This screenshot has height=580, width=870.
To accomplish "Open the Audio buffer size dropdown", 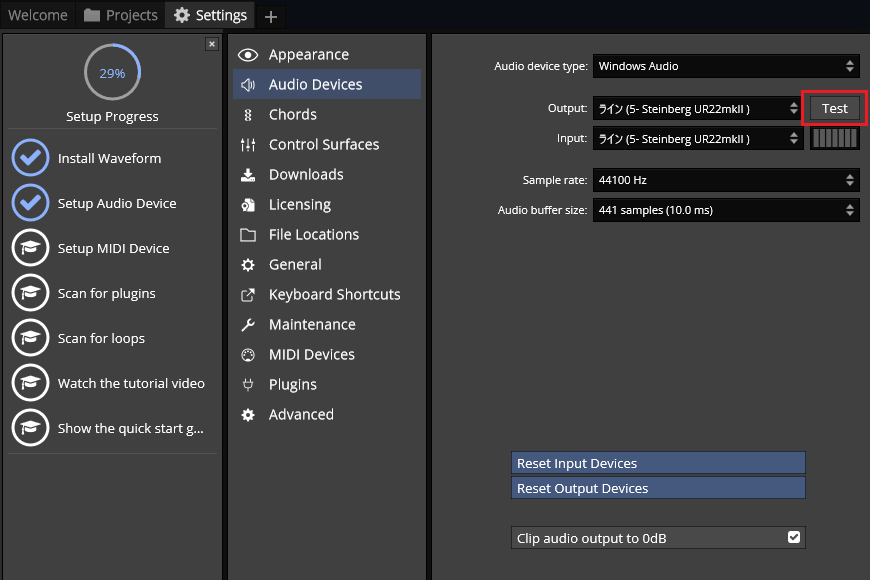I will [x=725, y=210].
